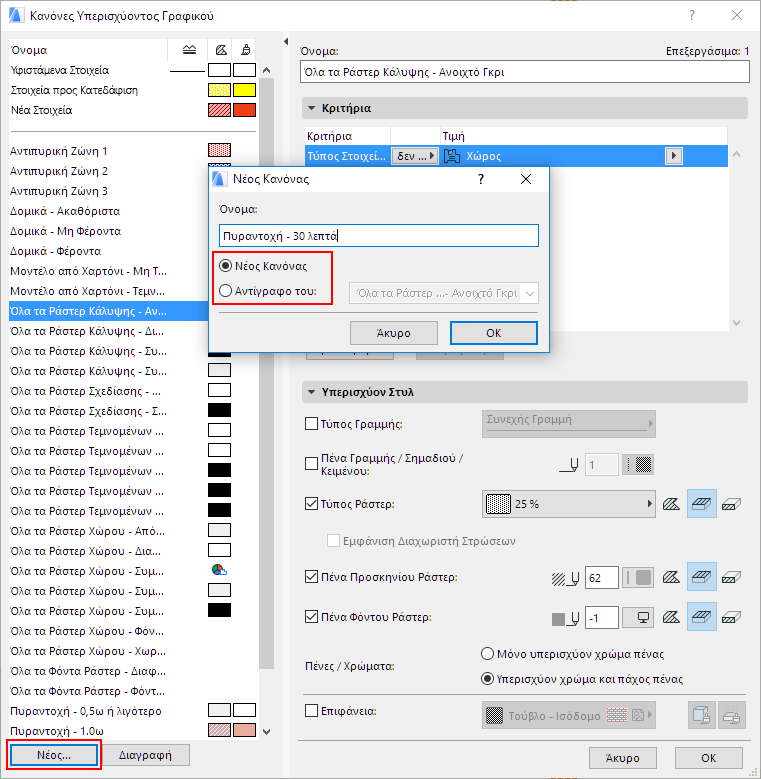Click Άκυρο in the Νέος Κανόνας dialog
The image size is (761, 779).
point(393,333)
